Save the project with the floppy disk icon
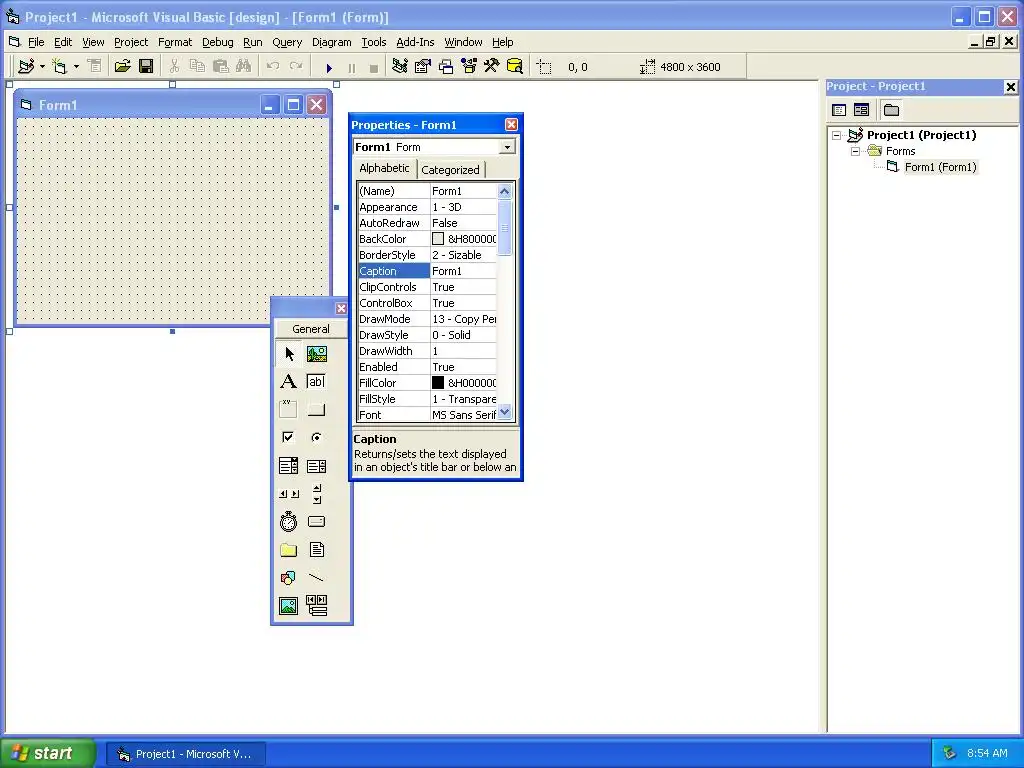Image resolution: width=1024 pixels, height=768 pixels. [x=146, y=67]
